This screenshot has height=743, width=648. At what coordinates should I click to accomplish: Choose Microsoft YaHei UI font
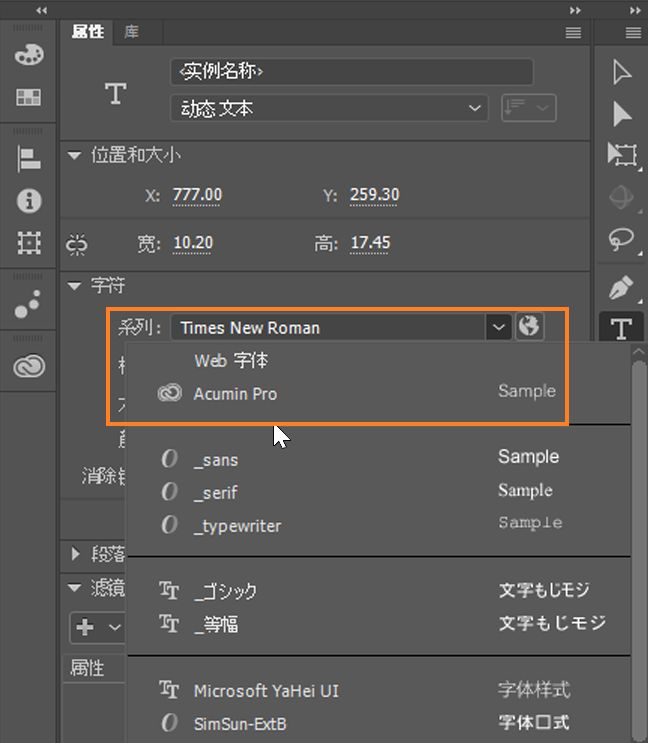click(x=378, y=690)
